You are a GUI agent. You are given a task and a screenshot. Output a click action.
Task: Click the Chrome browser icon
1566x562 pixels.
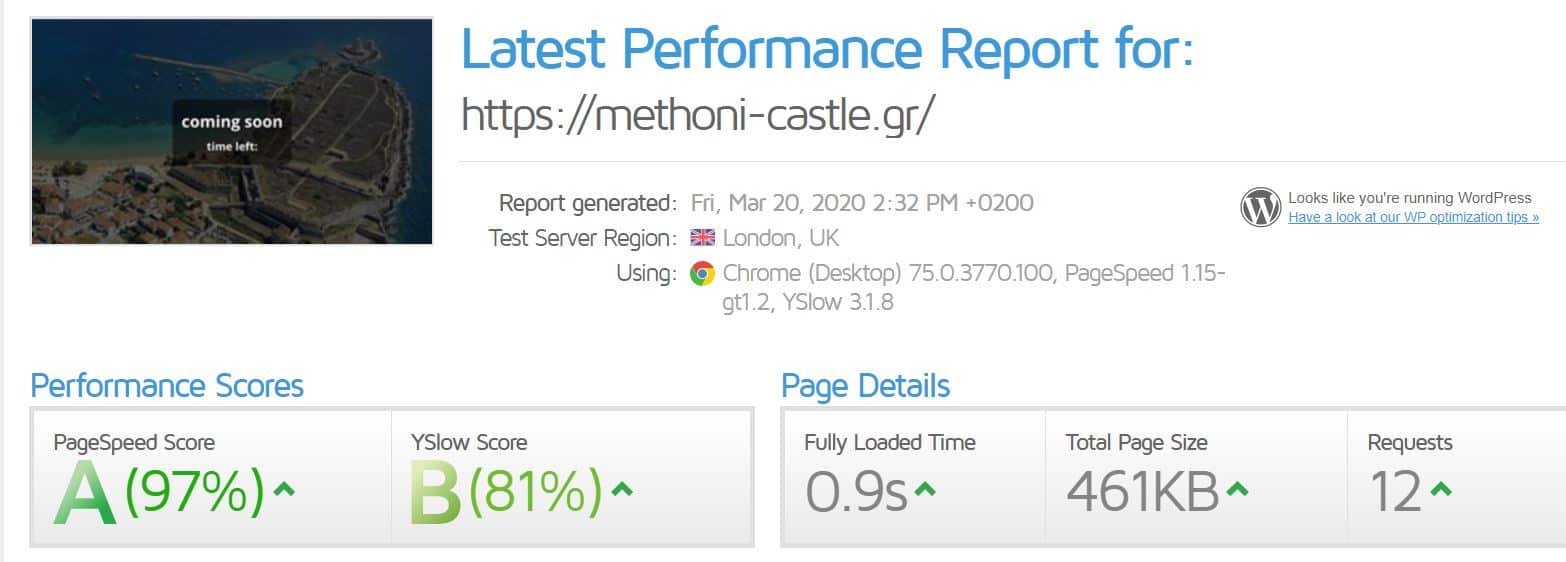tap(702, 273)
